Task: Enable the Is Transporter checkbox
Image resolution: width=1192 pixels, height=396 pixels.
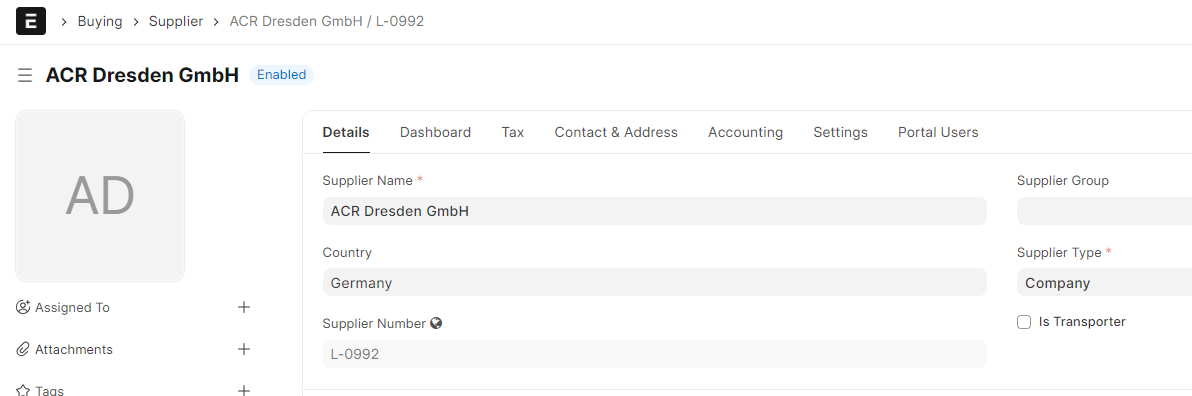Action: pyautogui.click(x=1024, y=322)
